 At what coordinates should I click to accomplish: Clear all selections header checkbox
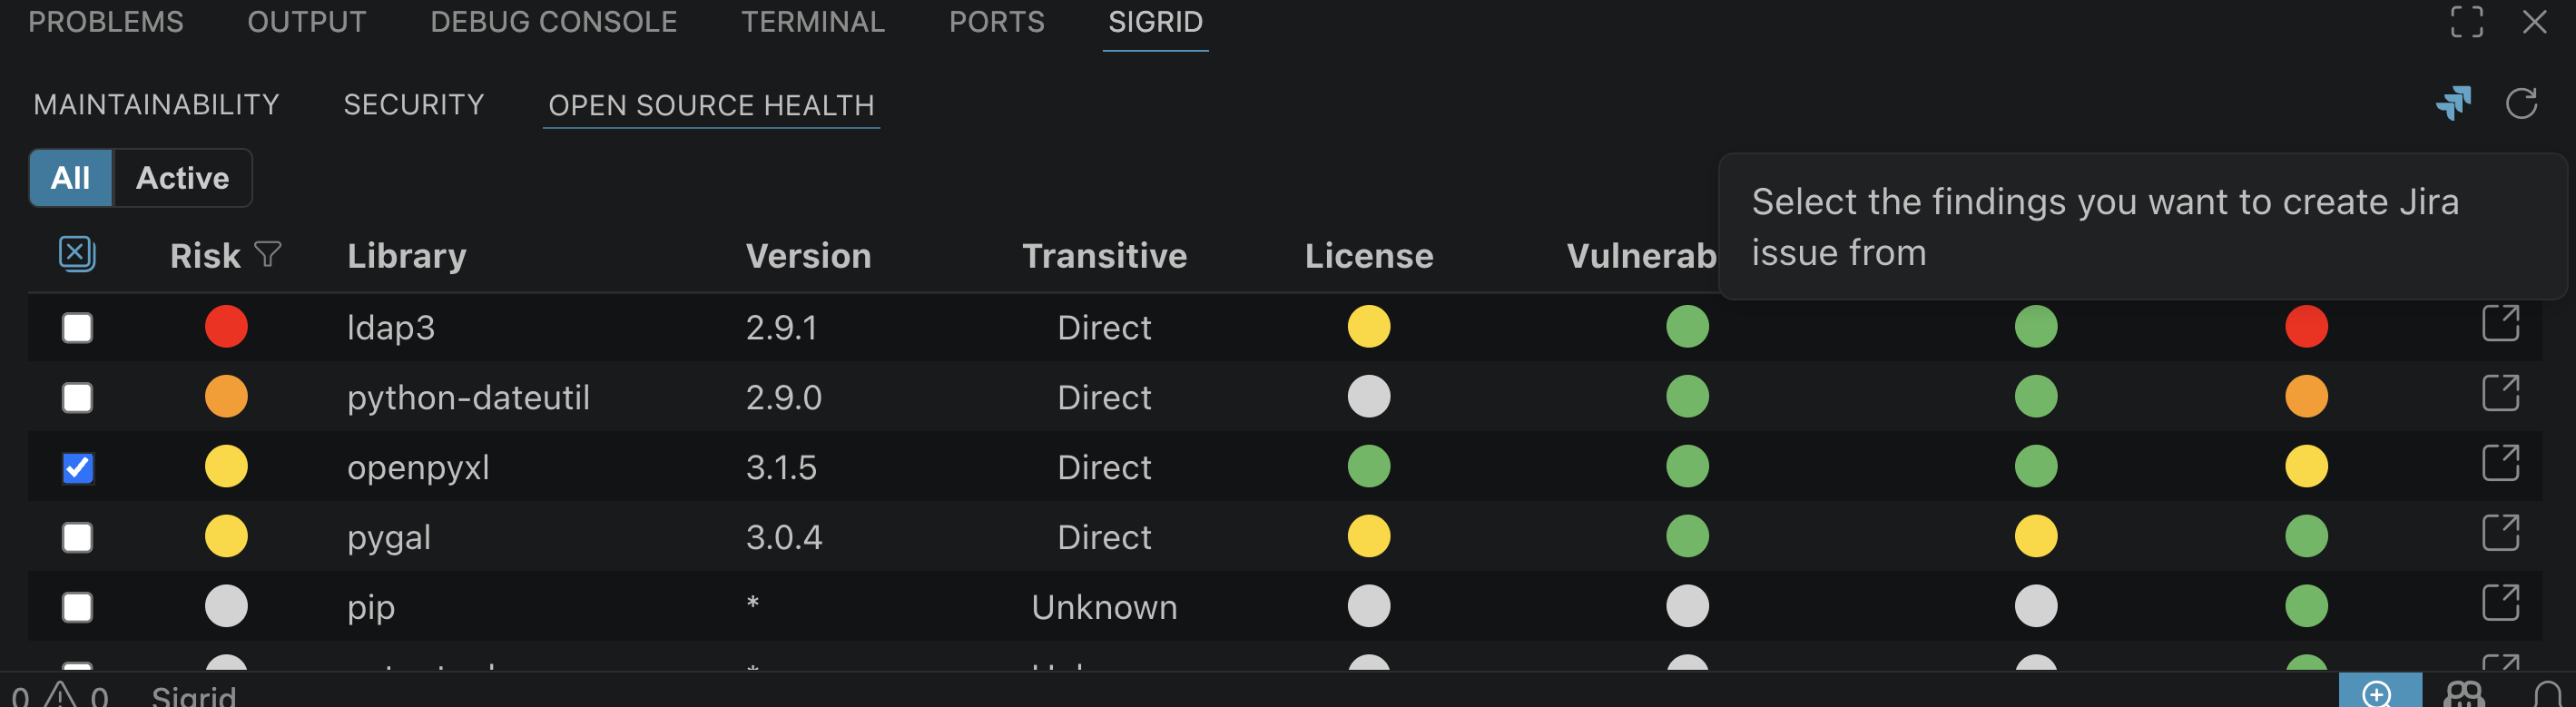pyautogui.click(x=77, y=254)
